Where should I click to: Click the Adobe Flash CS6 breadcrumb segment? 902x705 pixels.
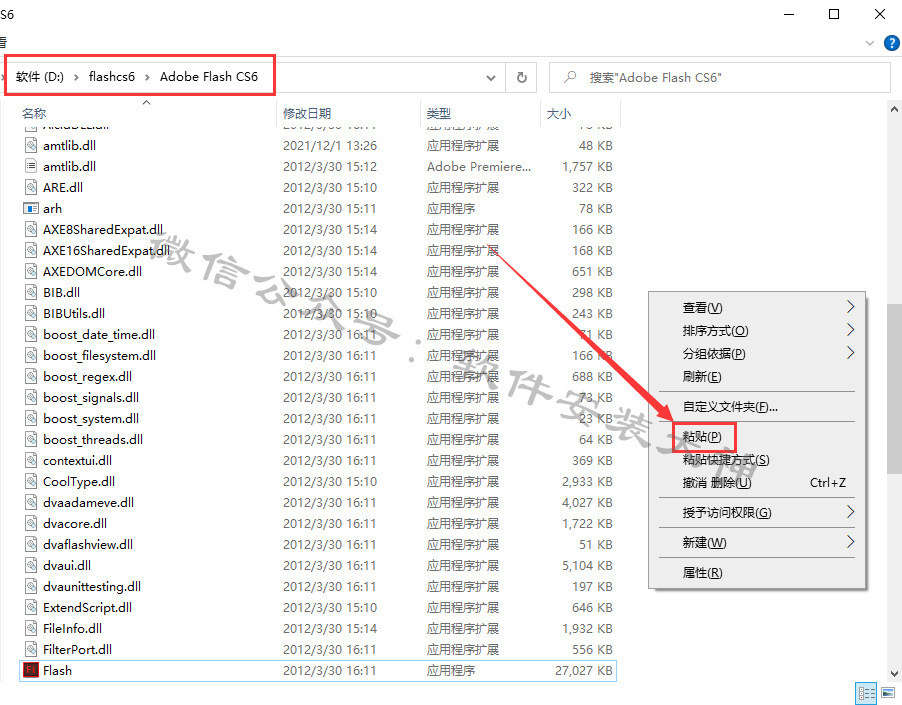209,77
